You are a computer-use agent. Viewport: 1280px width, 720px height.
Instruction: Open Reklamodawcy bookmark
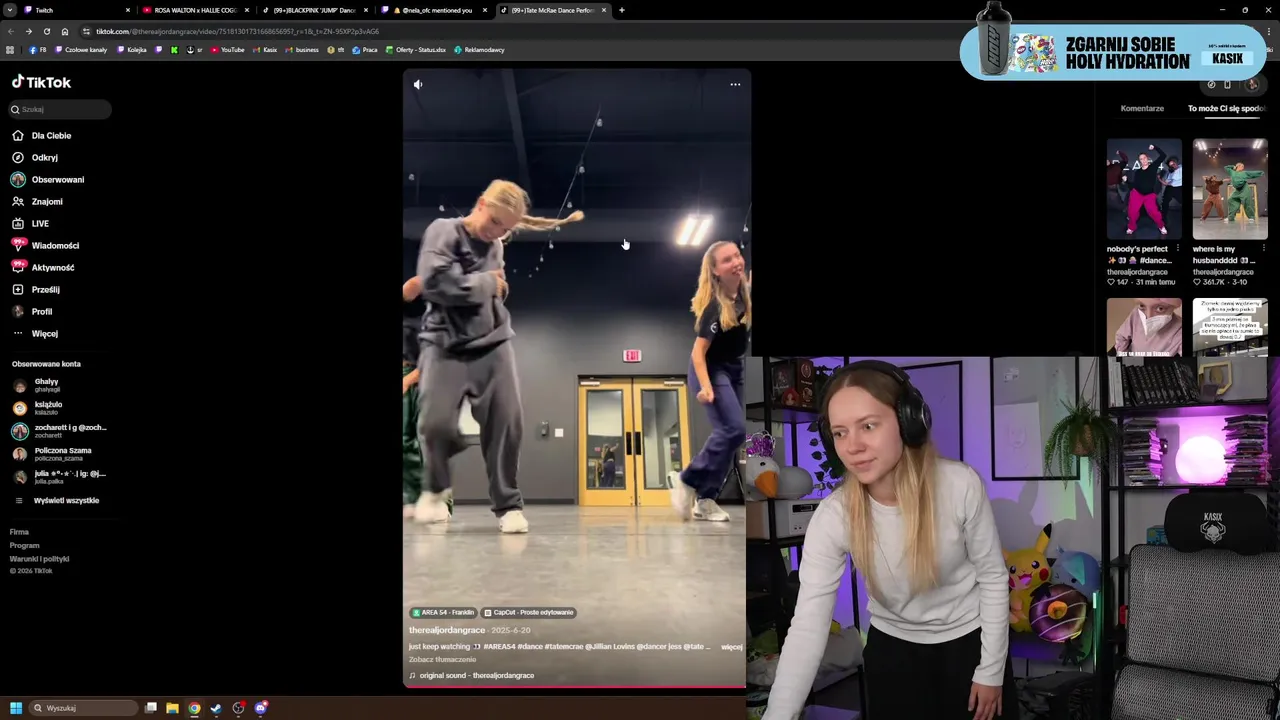click(x=479, y=50)
